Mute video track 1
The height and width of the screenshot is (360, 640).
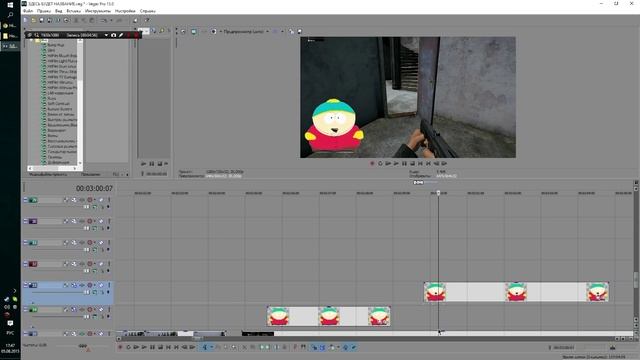point(101,200)
